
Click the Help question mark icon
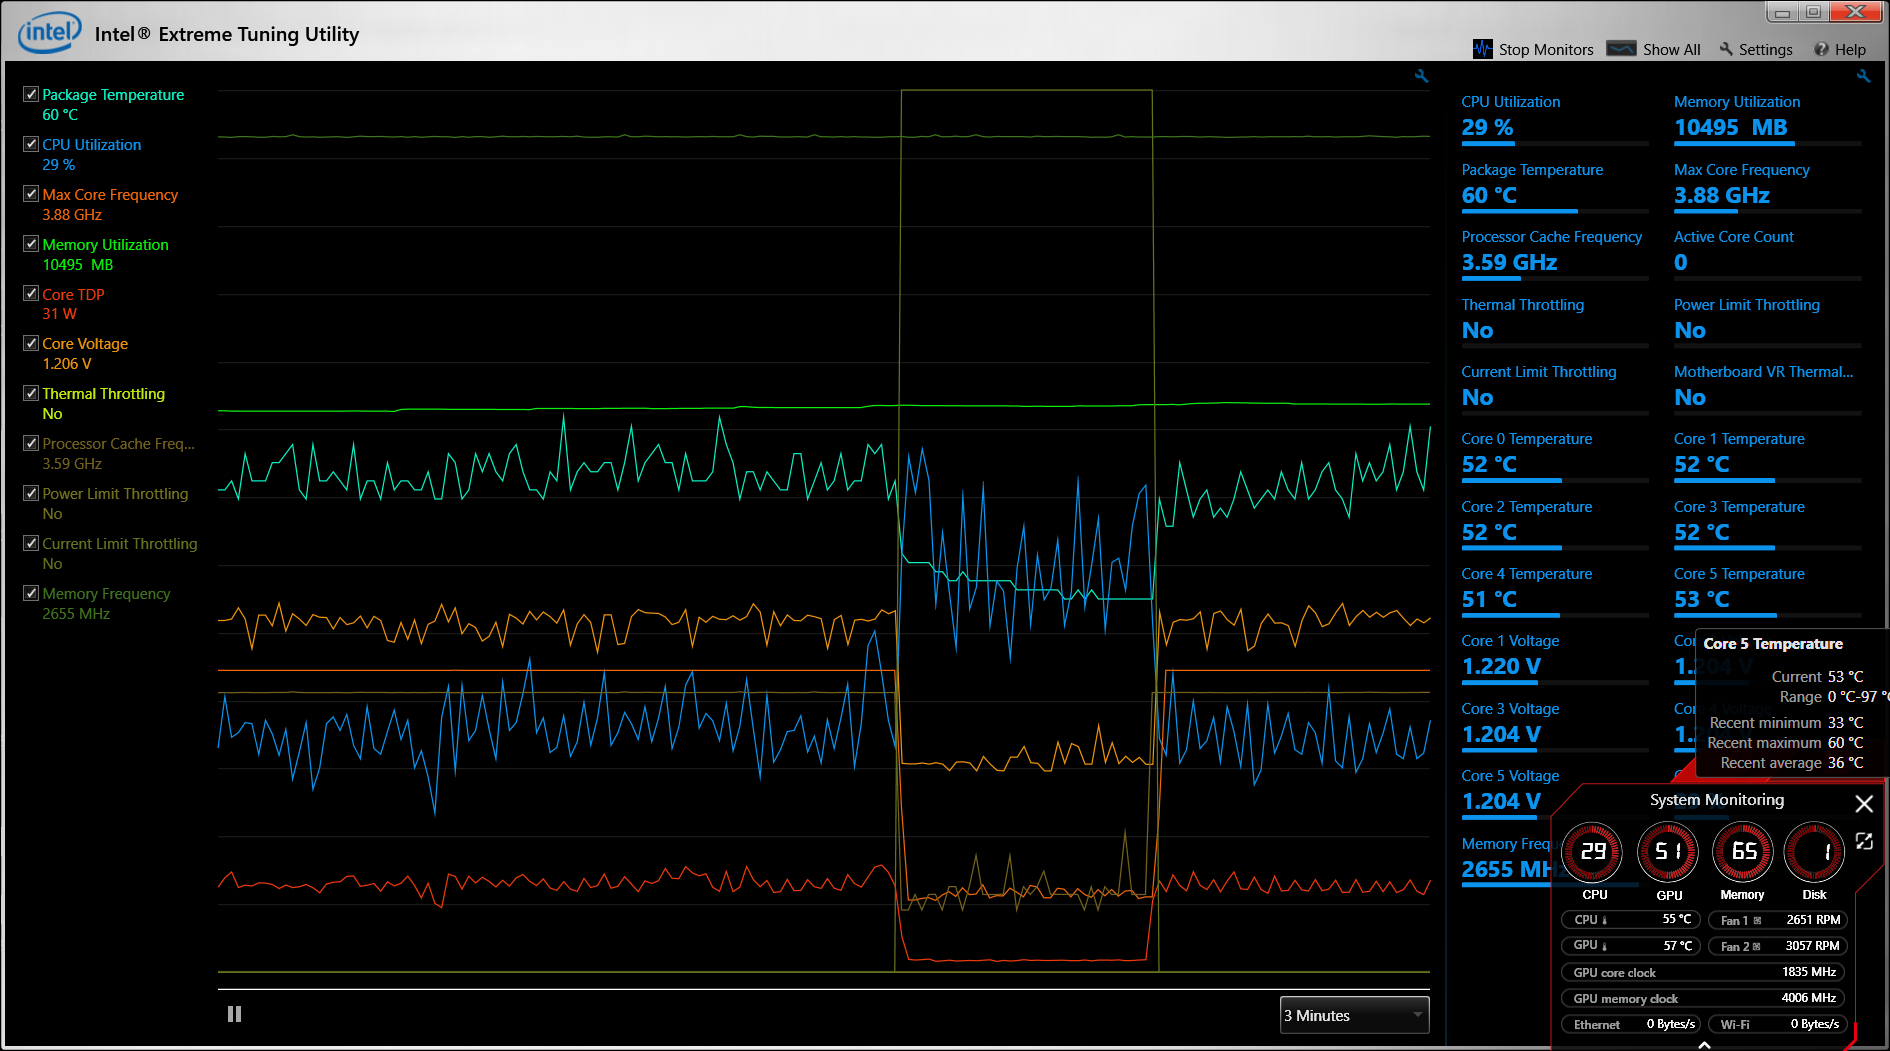1821,49
